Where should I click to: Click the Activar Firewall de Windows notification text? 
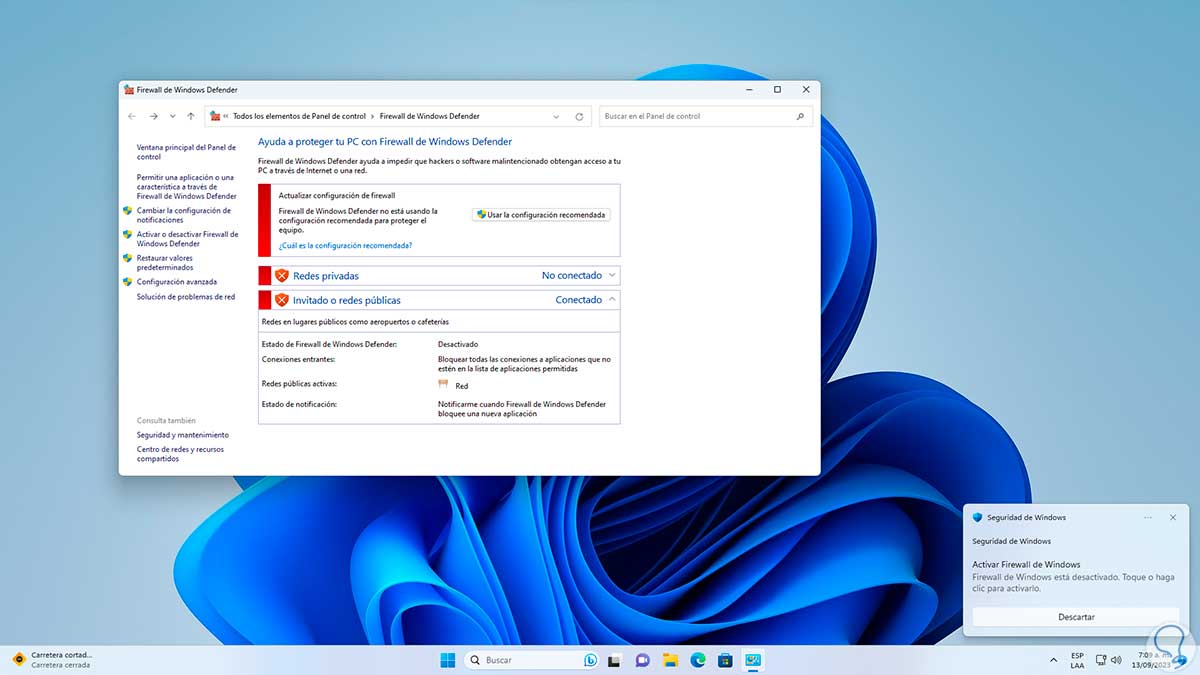click(x=1026, y=565)
